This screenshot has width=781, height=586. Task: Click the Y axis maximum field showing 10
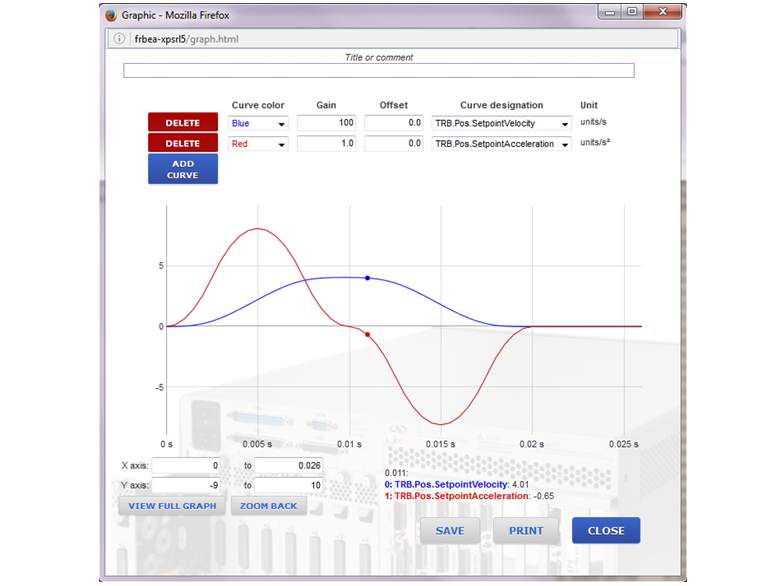[288, 486]
